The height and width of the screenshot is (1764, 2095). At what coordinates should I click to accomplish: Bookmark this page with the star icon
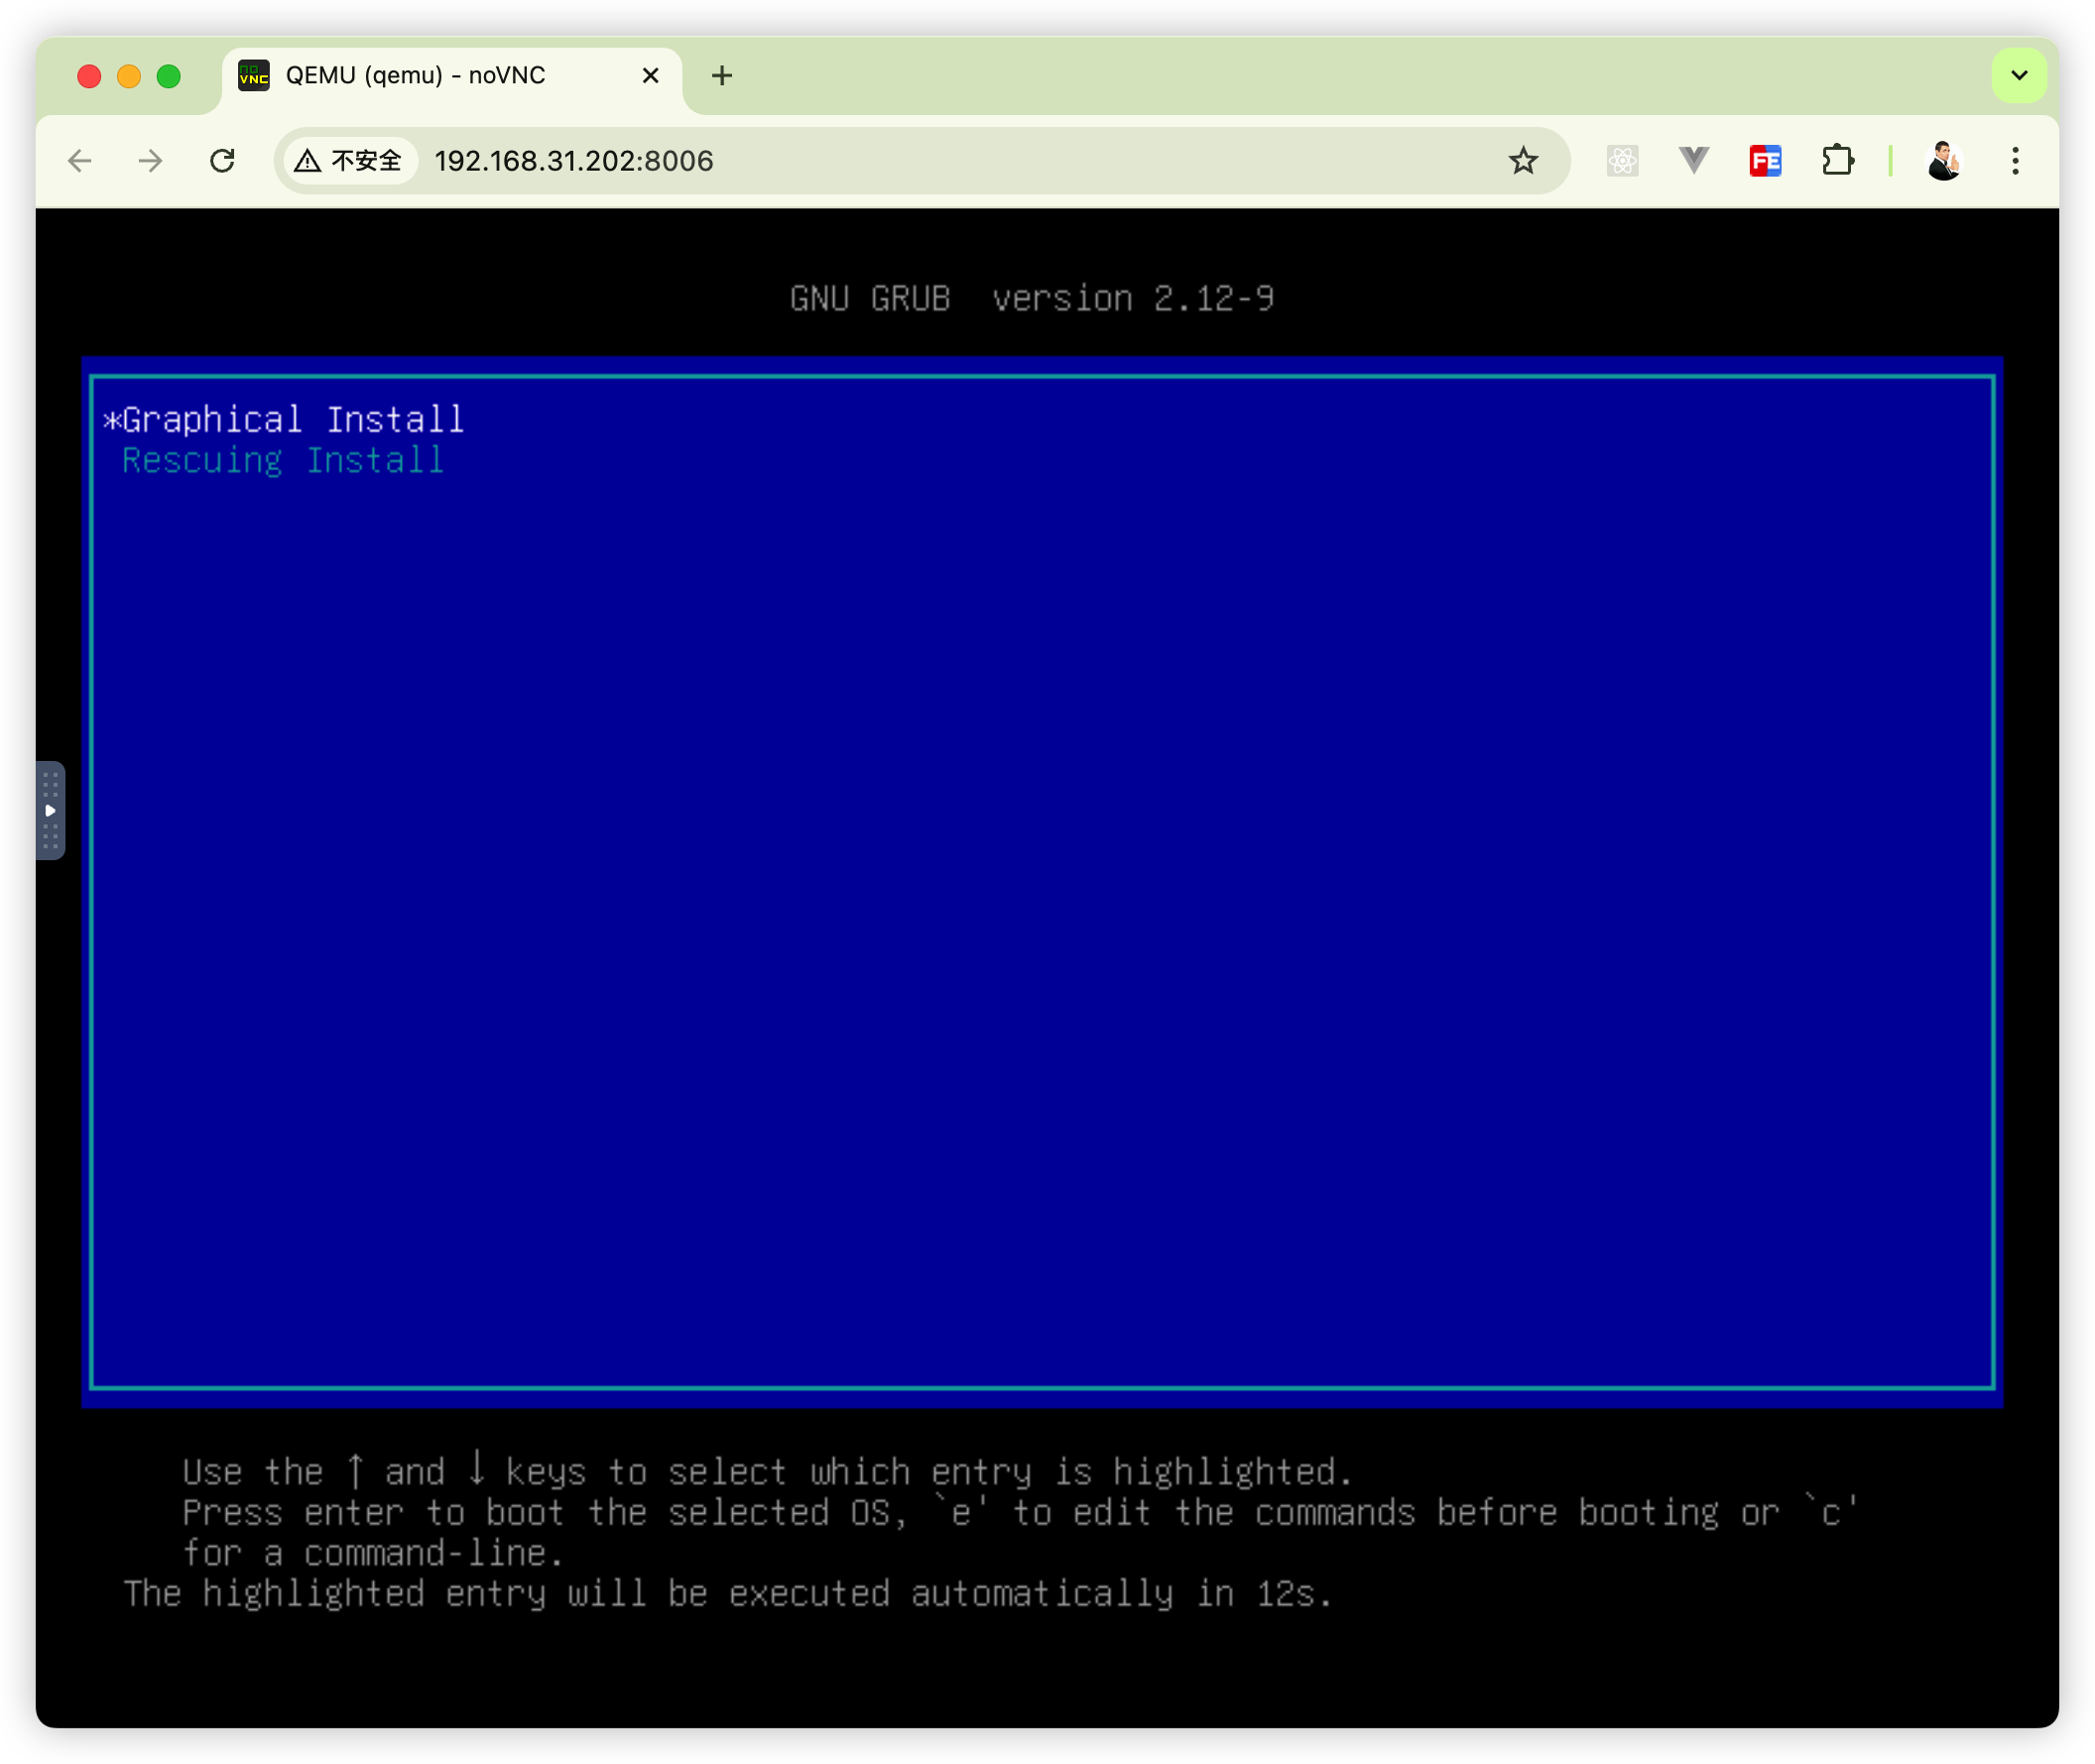(x=1522, y=161)
